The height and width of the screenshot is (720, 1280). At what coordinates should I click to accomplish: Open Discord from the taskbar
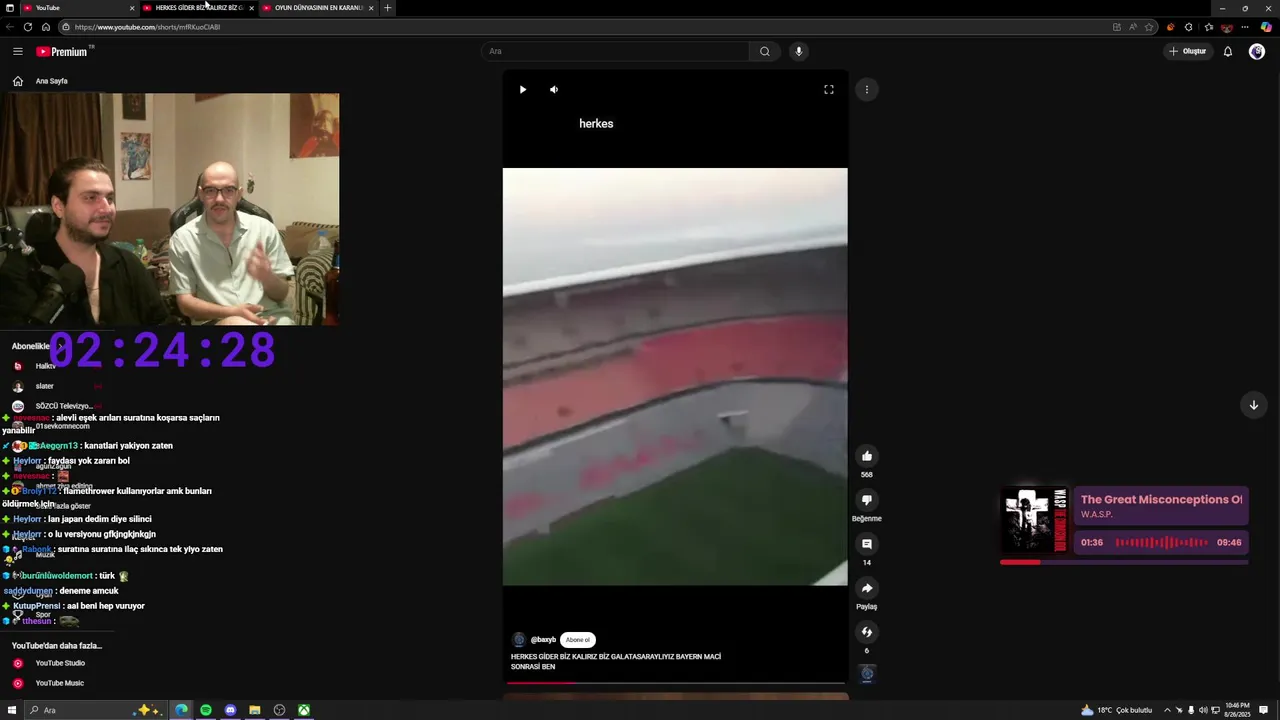(x=230, y=710)
